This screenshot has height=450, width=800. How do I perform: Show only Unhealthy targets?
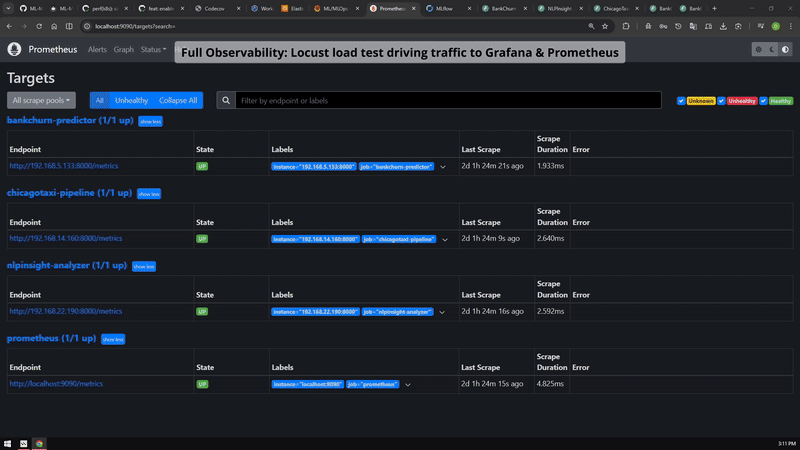[x=131, y=101]
